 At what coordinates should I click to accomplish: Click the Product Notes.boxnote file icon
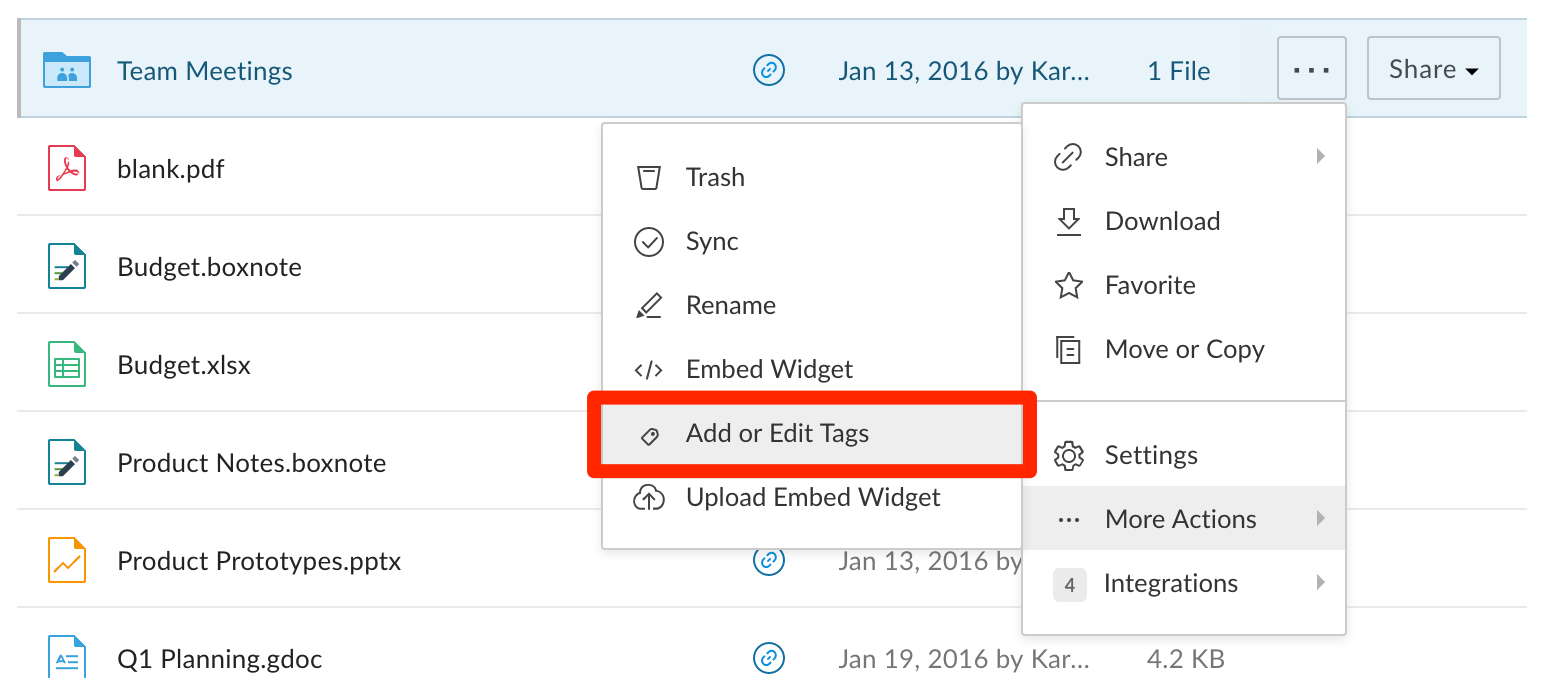point(67,462)
